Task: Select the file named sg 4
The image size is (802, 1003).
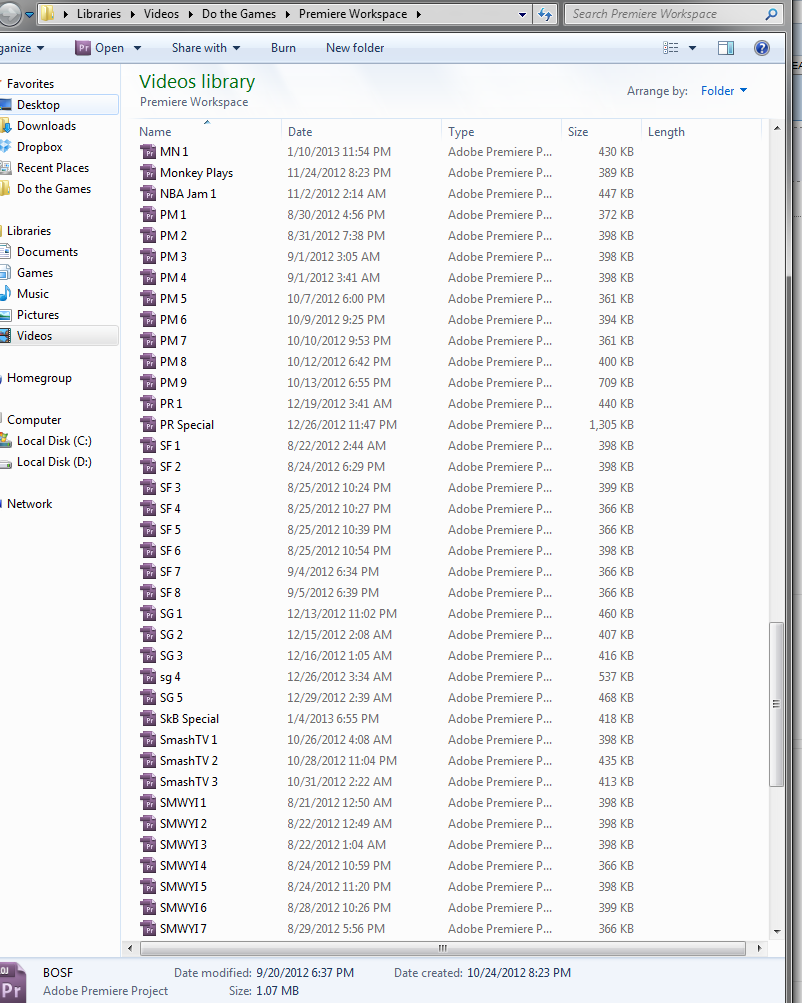Action: tap(170, 677)
